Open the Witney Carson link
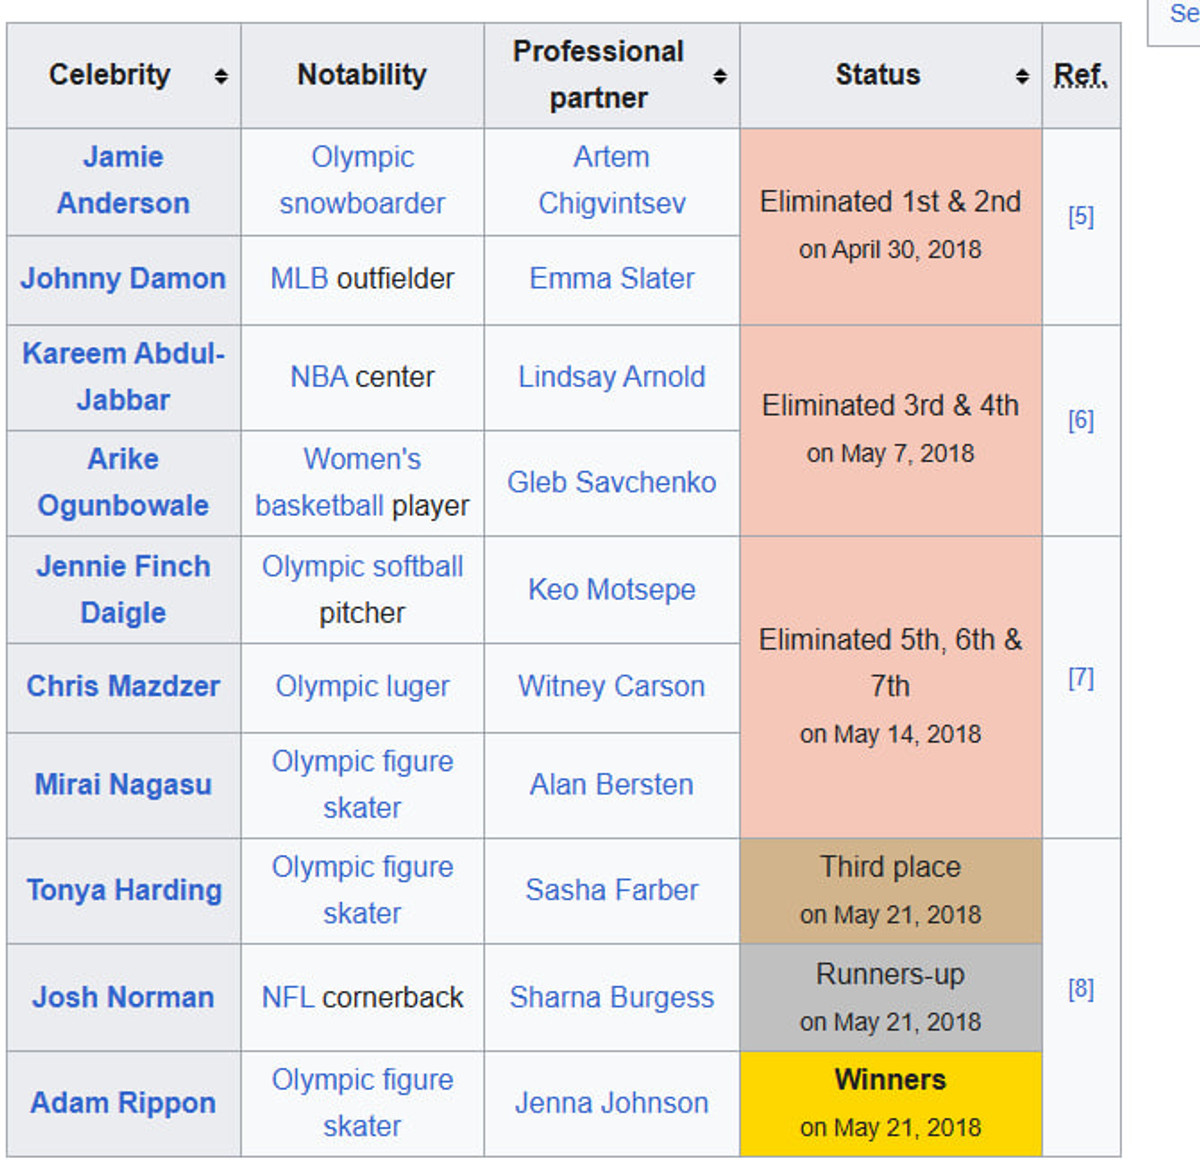 611,686
